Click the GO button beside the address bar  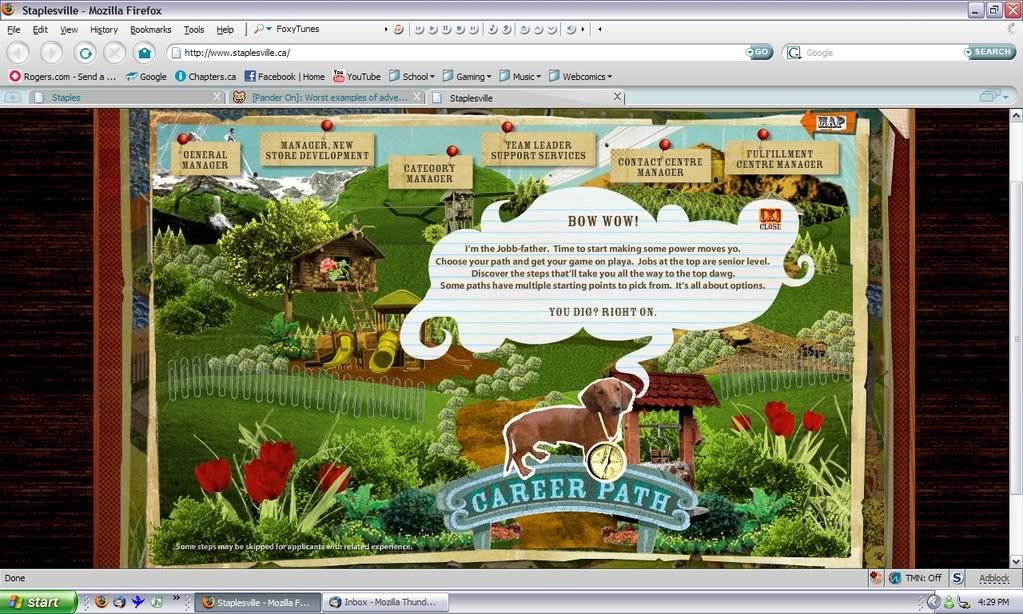point(759,52)
